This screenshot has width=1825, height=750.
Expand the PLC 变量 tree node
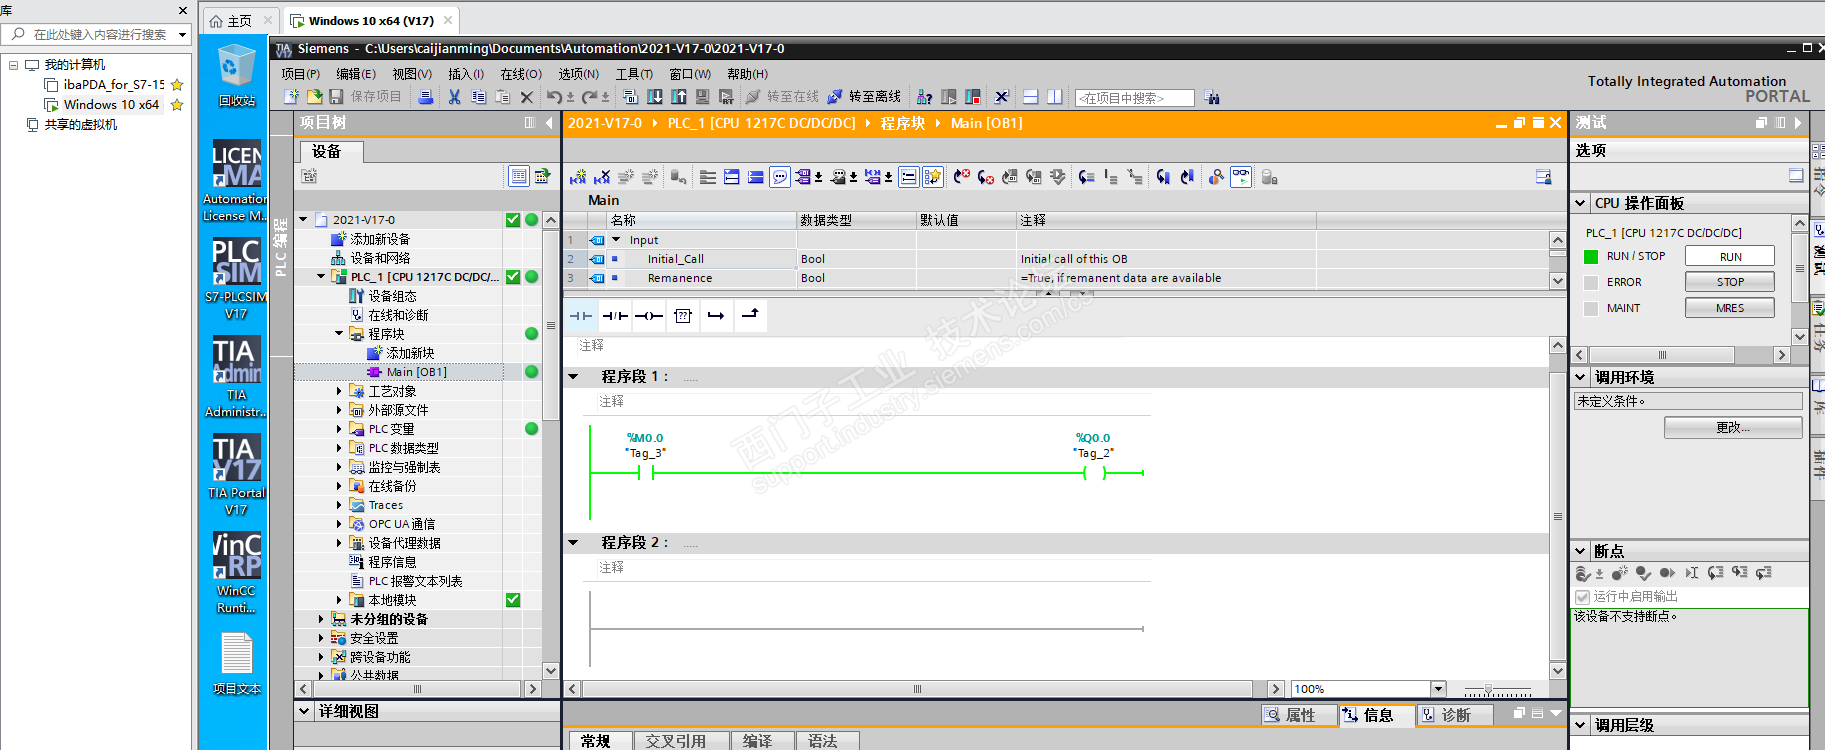(339, 429)
